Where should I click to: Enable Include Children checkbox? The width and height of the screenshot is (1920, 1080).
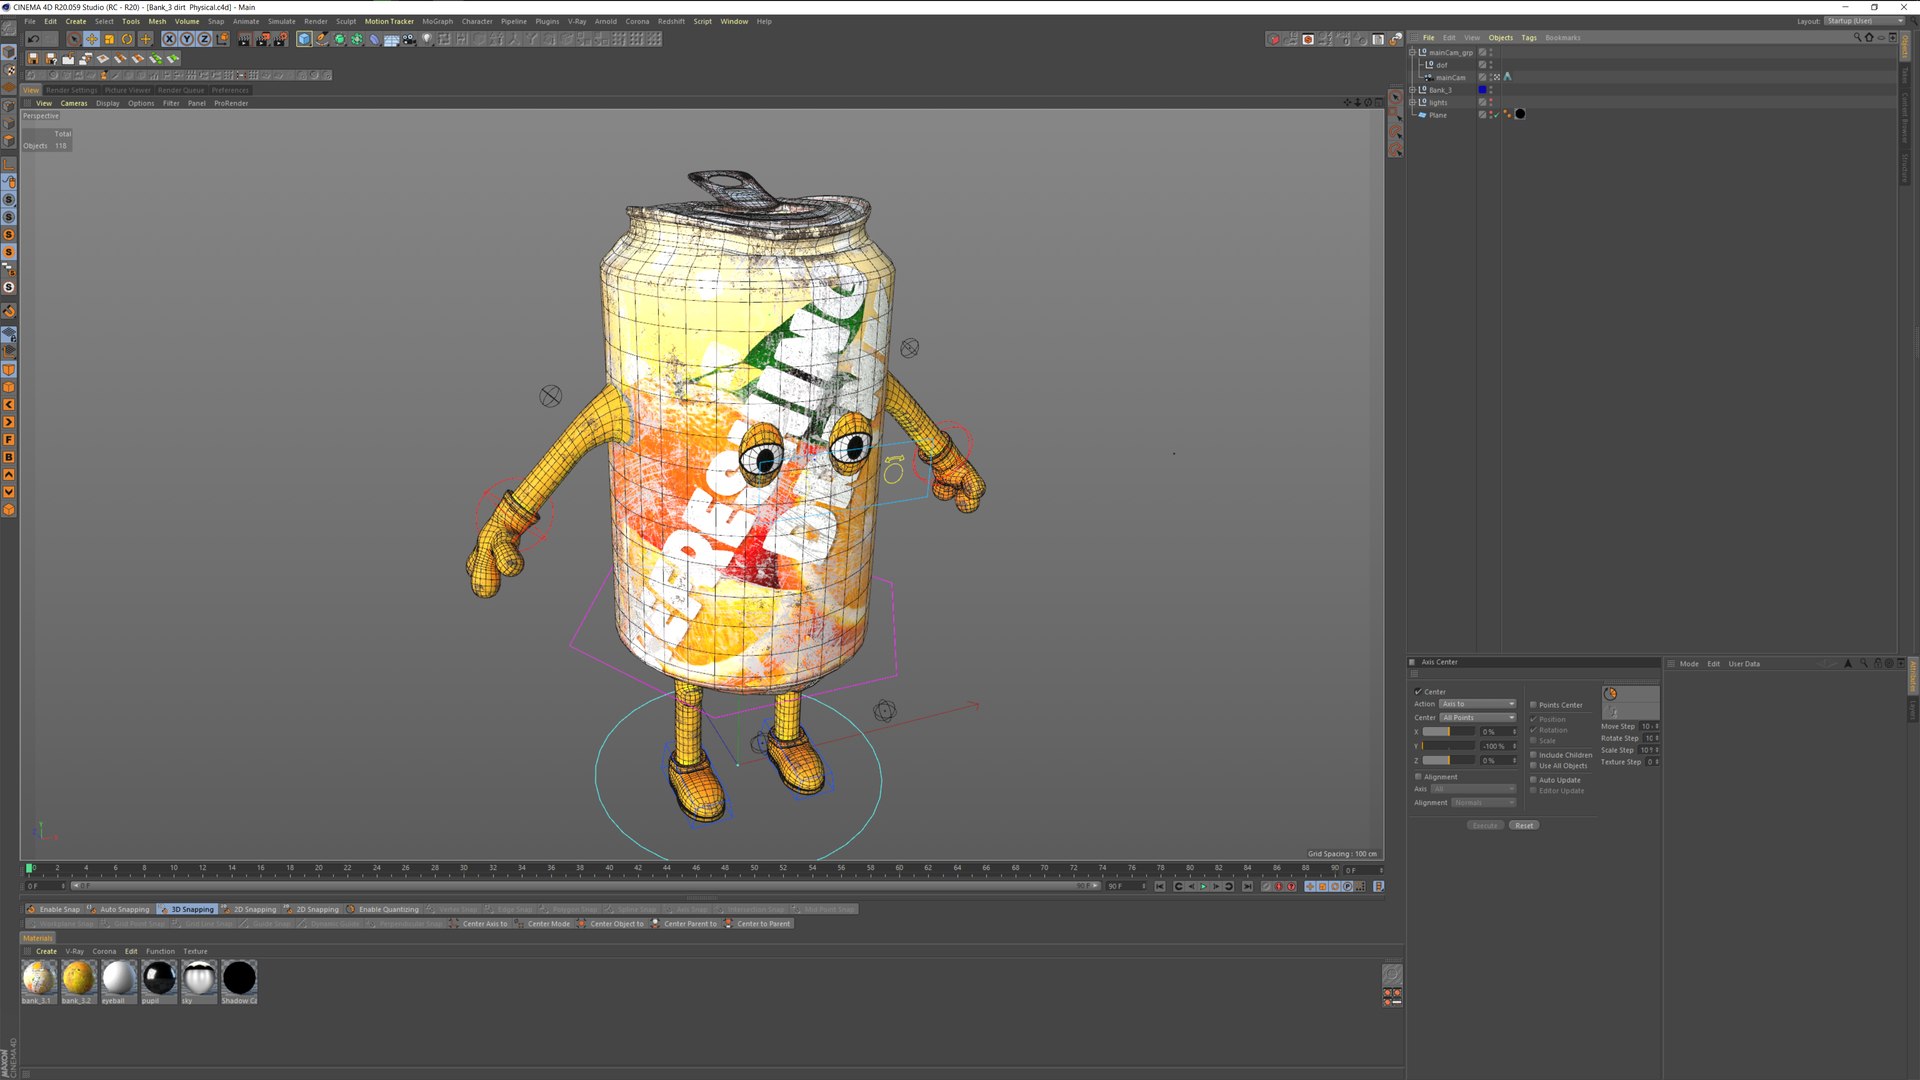(x=1533, y=755)
